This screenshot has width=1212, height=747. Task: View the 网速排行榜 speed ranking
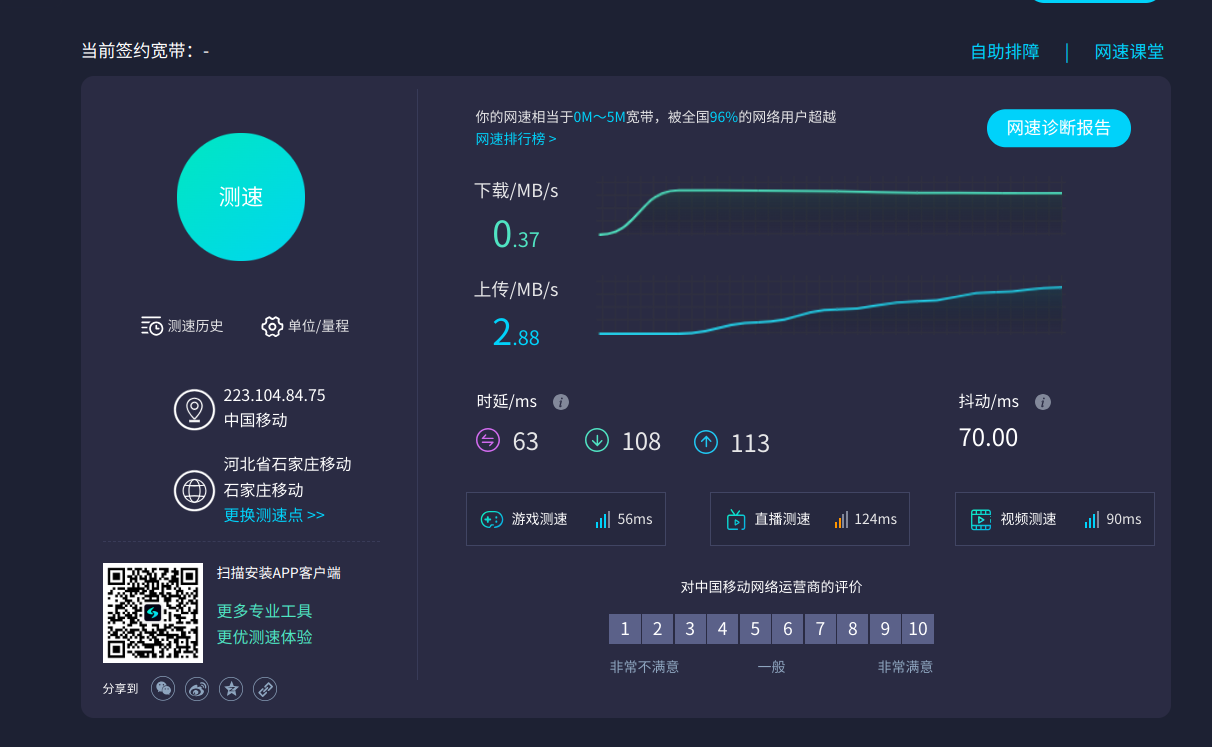516,139
